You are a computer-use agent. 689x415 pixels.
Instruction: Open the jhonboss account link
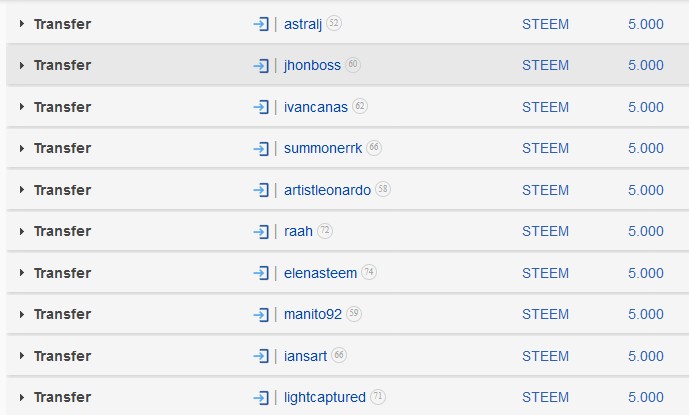tap(312, 66)
